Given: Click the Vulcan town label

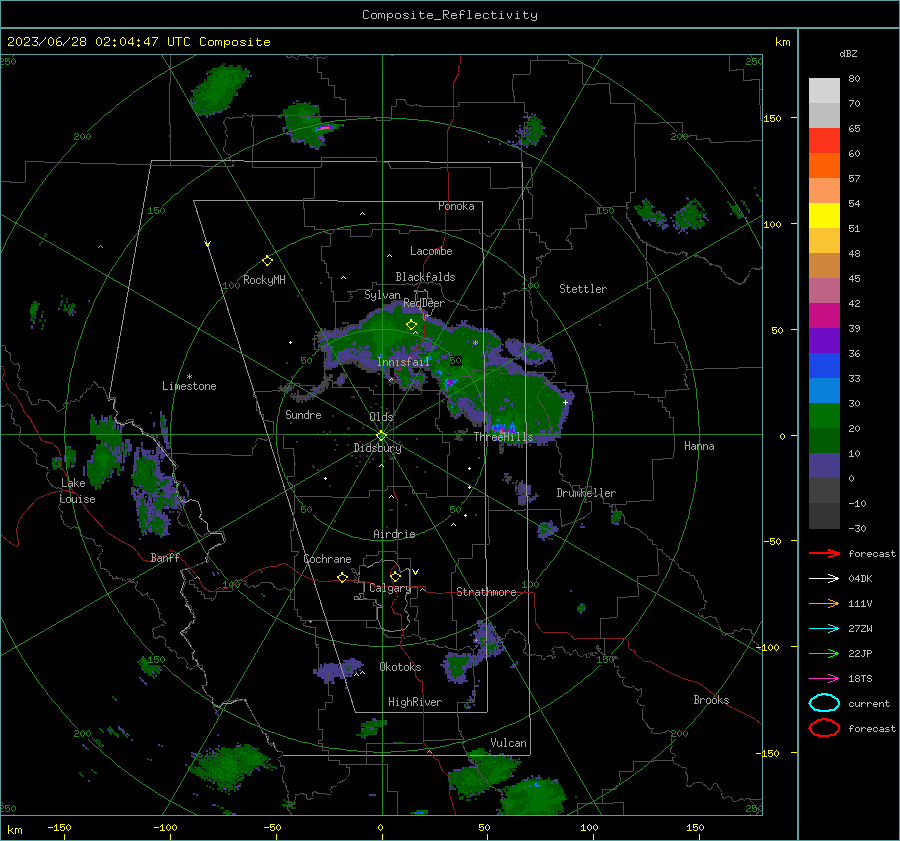Looking at the screenshot, I should (x=509, y=743).
